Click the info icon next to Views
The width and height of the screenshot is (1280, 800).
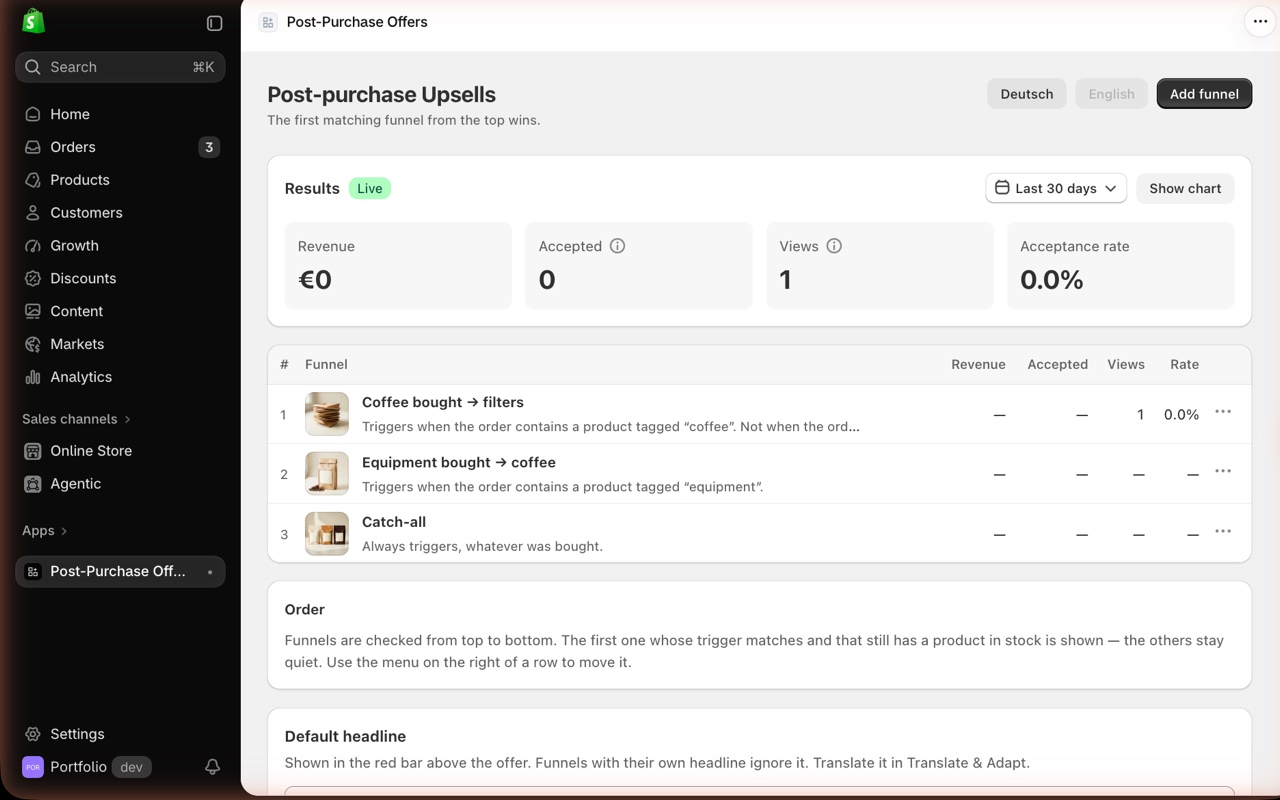point(834,246)
